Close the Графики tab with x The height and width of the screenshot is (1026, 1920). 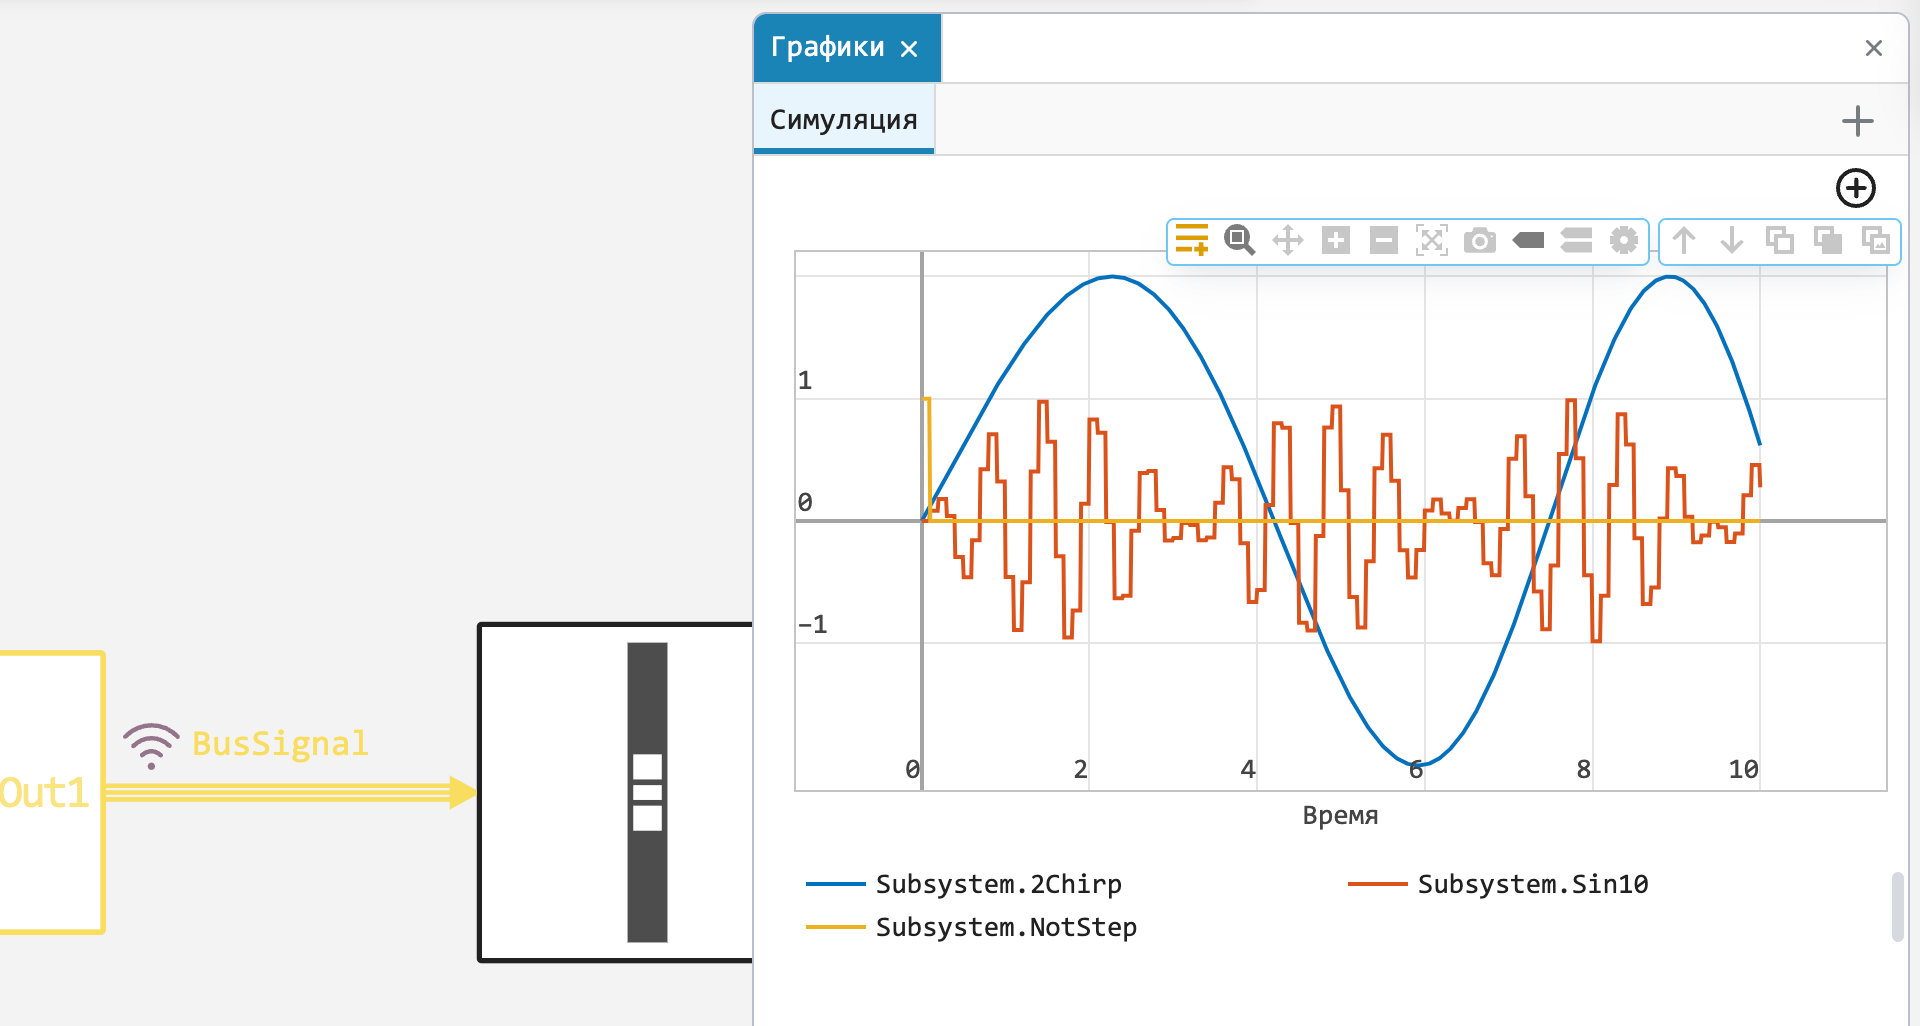(x=909, y=49)
